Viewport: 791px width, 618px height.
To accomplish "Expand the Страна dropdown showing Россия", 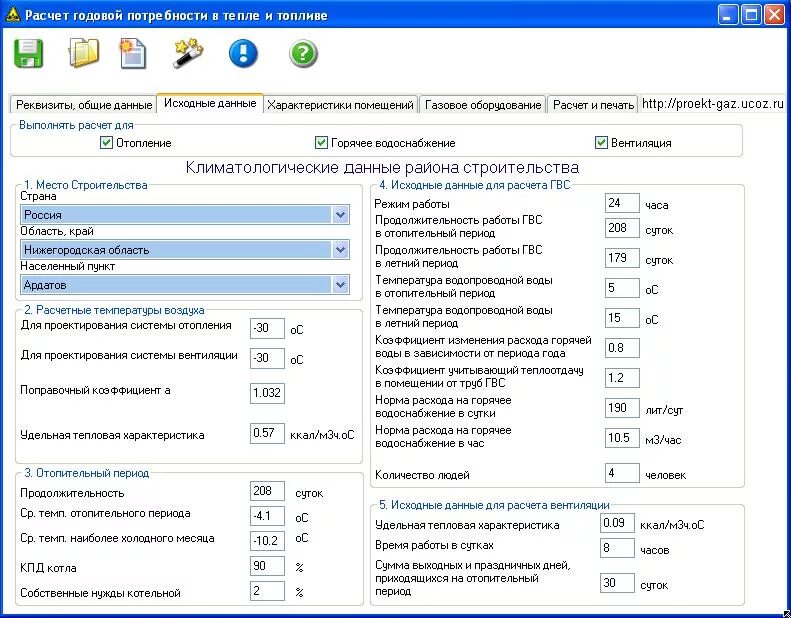I will (x=341, y=215).
